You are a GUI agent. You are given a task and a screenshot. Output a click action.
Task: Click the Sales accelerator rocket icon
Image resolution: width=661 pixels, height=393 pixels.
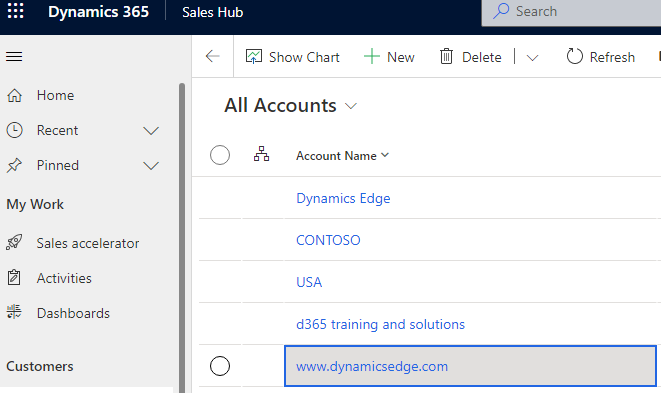tap(14, 242)
